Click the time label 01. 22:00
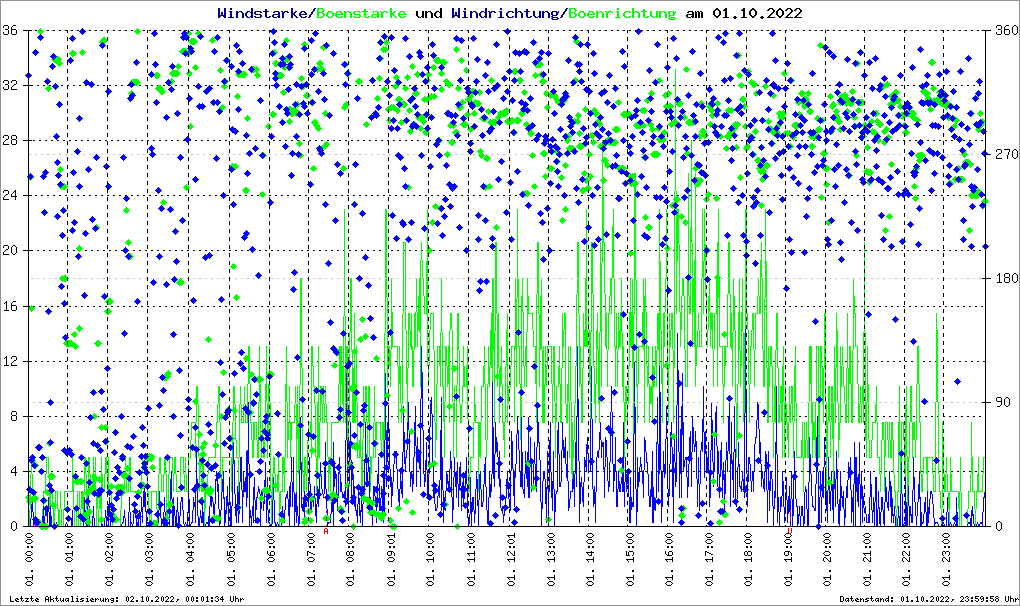This screenshot has width=1020, height=606. click(x=907, y=560)
